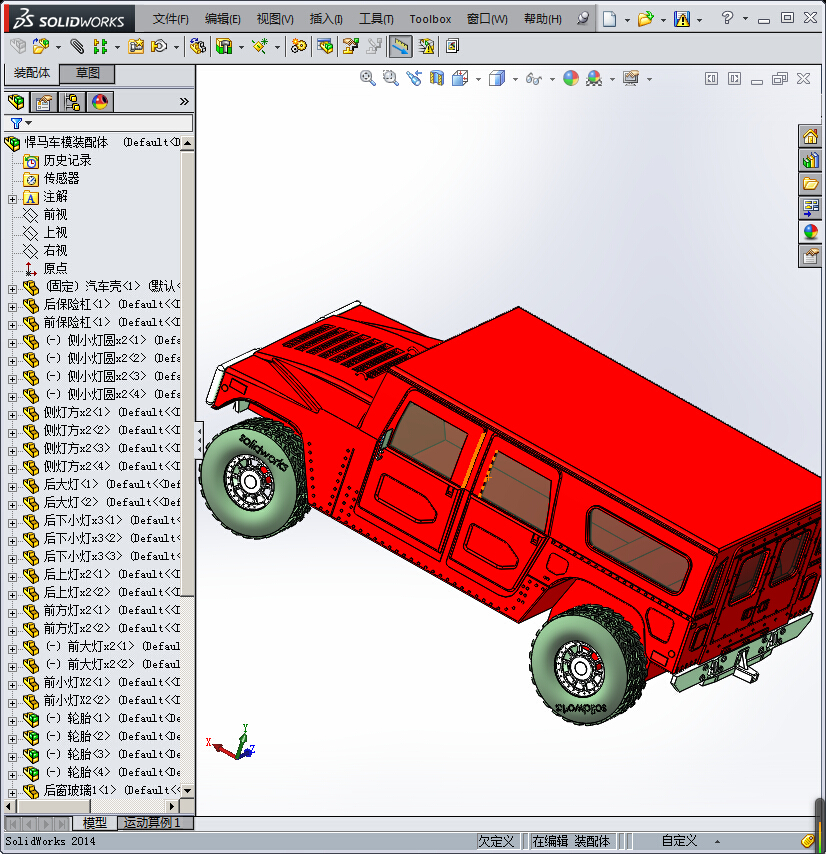Expand the 注解 tree node
The height and width of the screenshot is (854, 826).
[x=13, y=199]
